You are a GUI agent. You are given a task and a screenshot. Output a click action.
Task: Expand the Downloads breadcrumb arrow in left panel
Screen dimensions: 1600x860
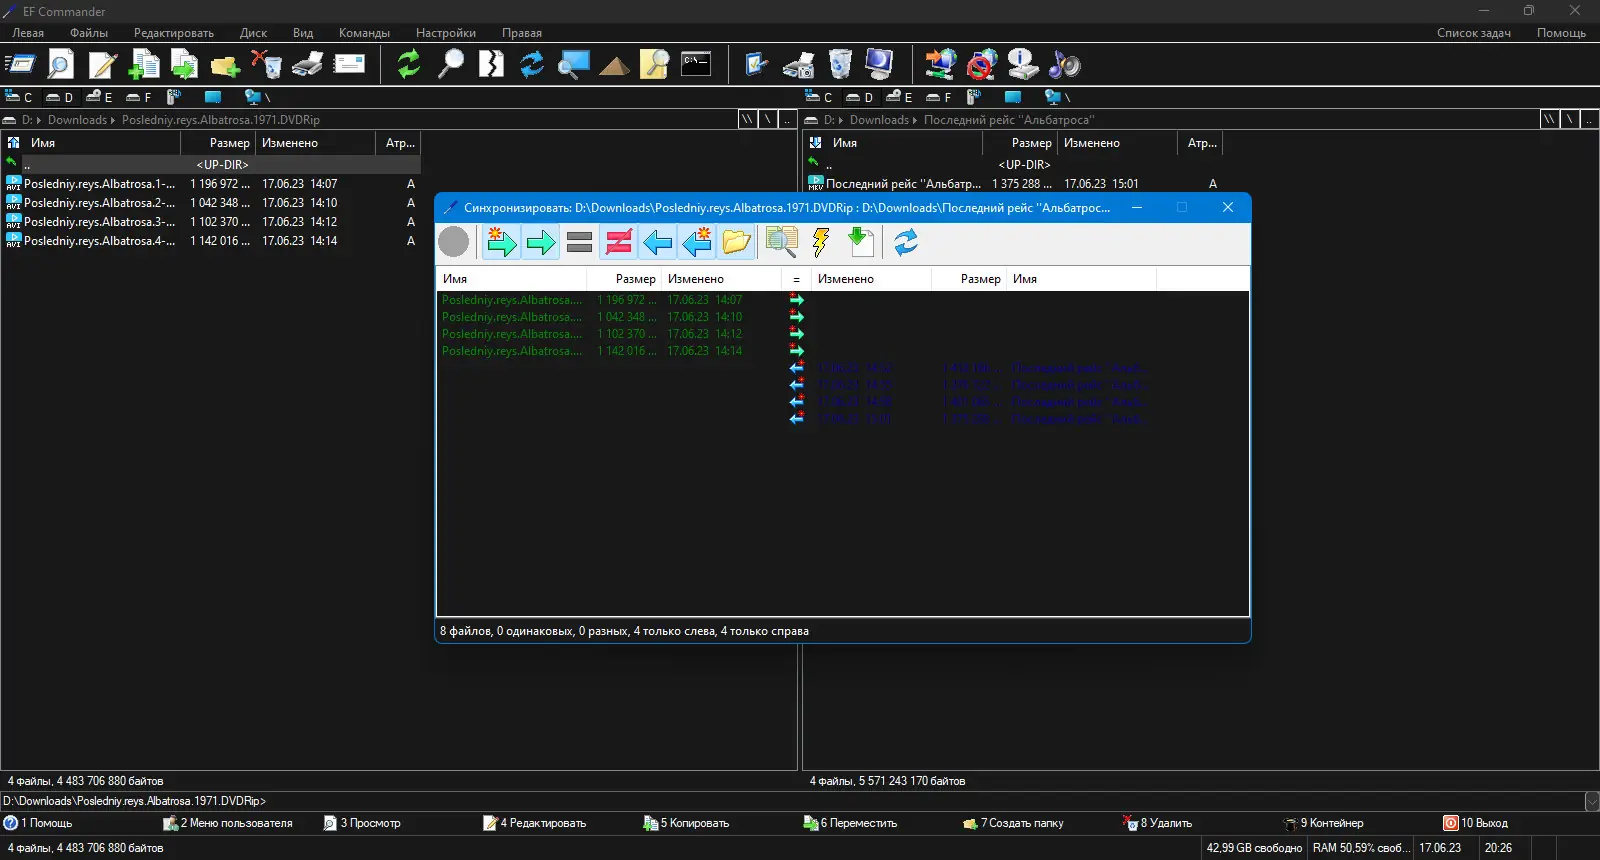pyautogui.click(x=113, y=120)
